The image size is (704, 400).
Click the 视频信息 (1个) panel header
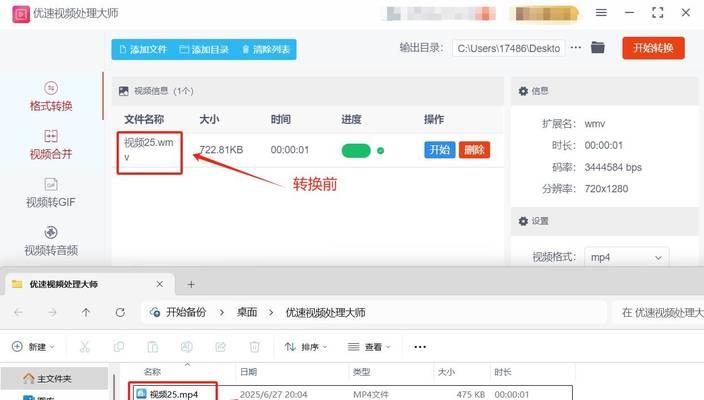[x=308, y=91]
